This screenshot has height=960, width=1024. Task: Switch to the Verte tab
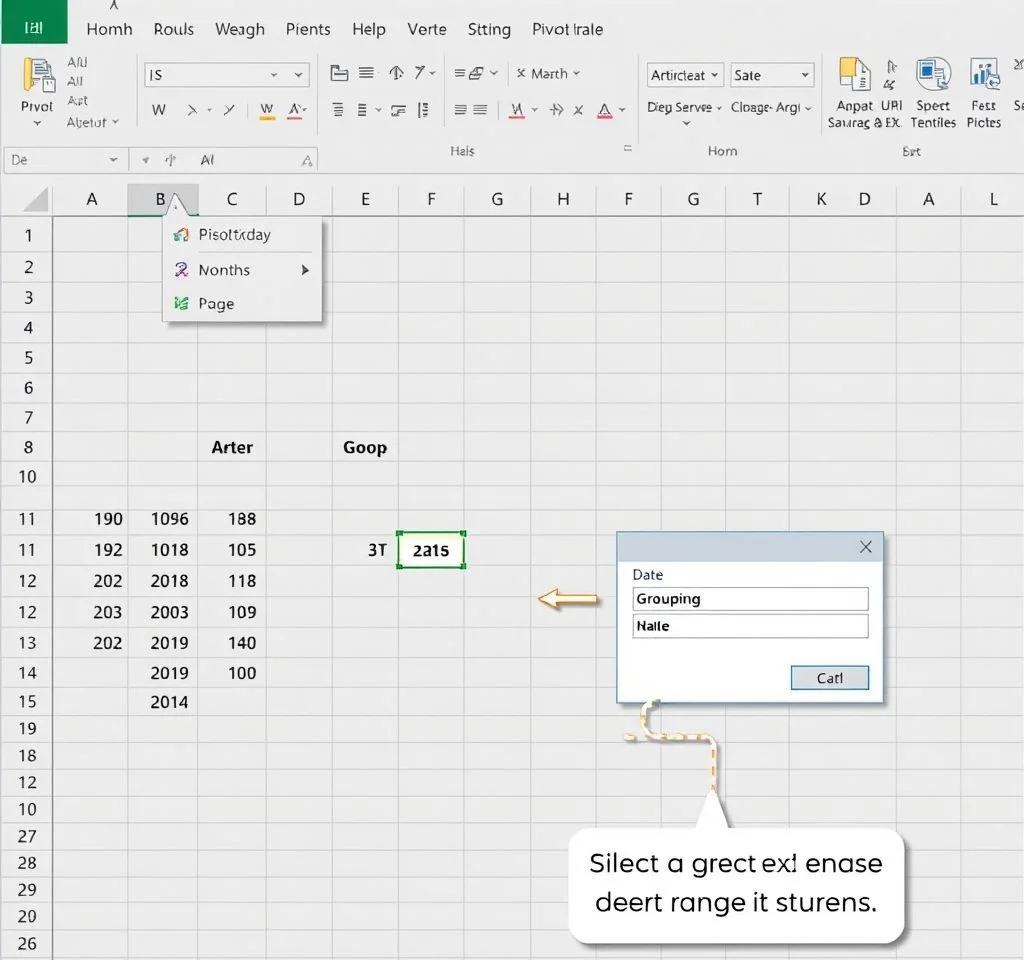(x=426, y=29)
